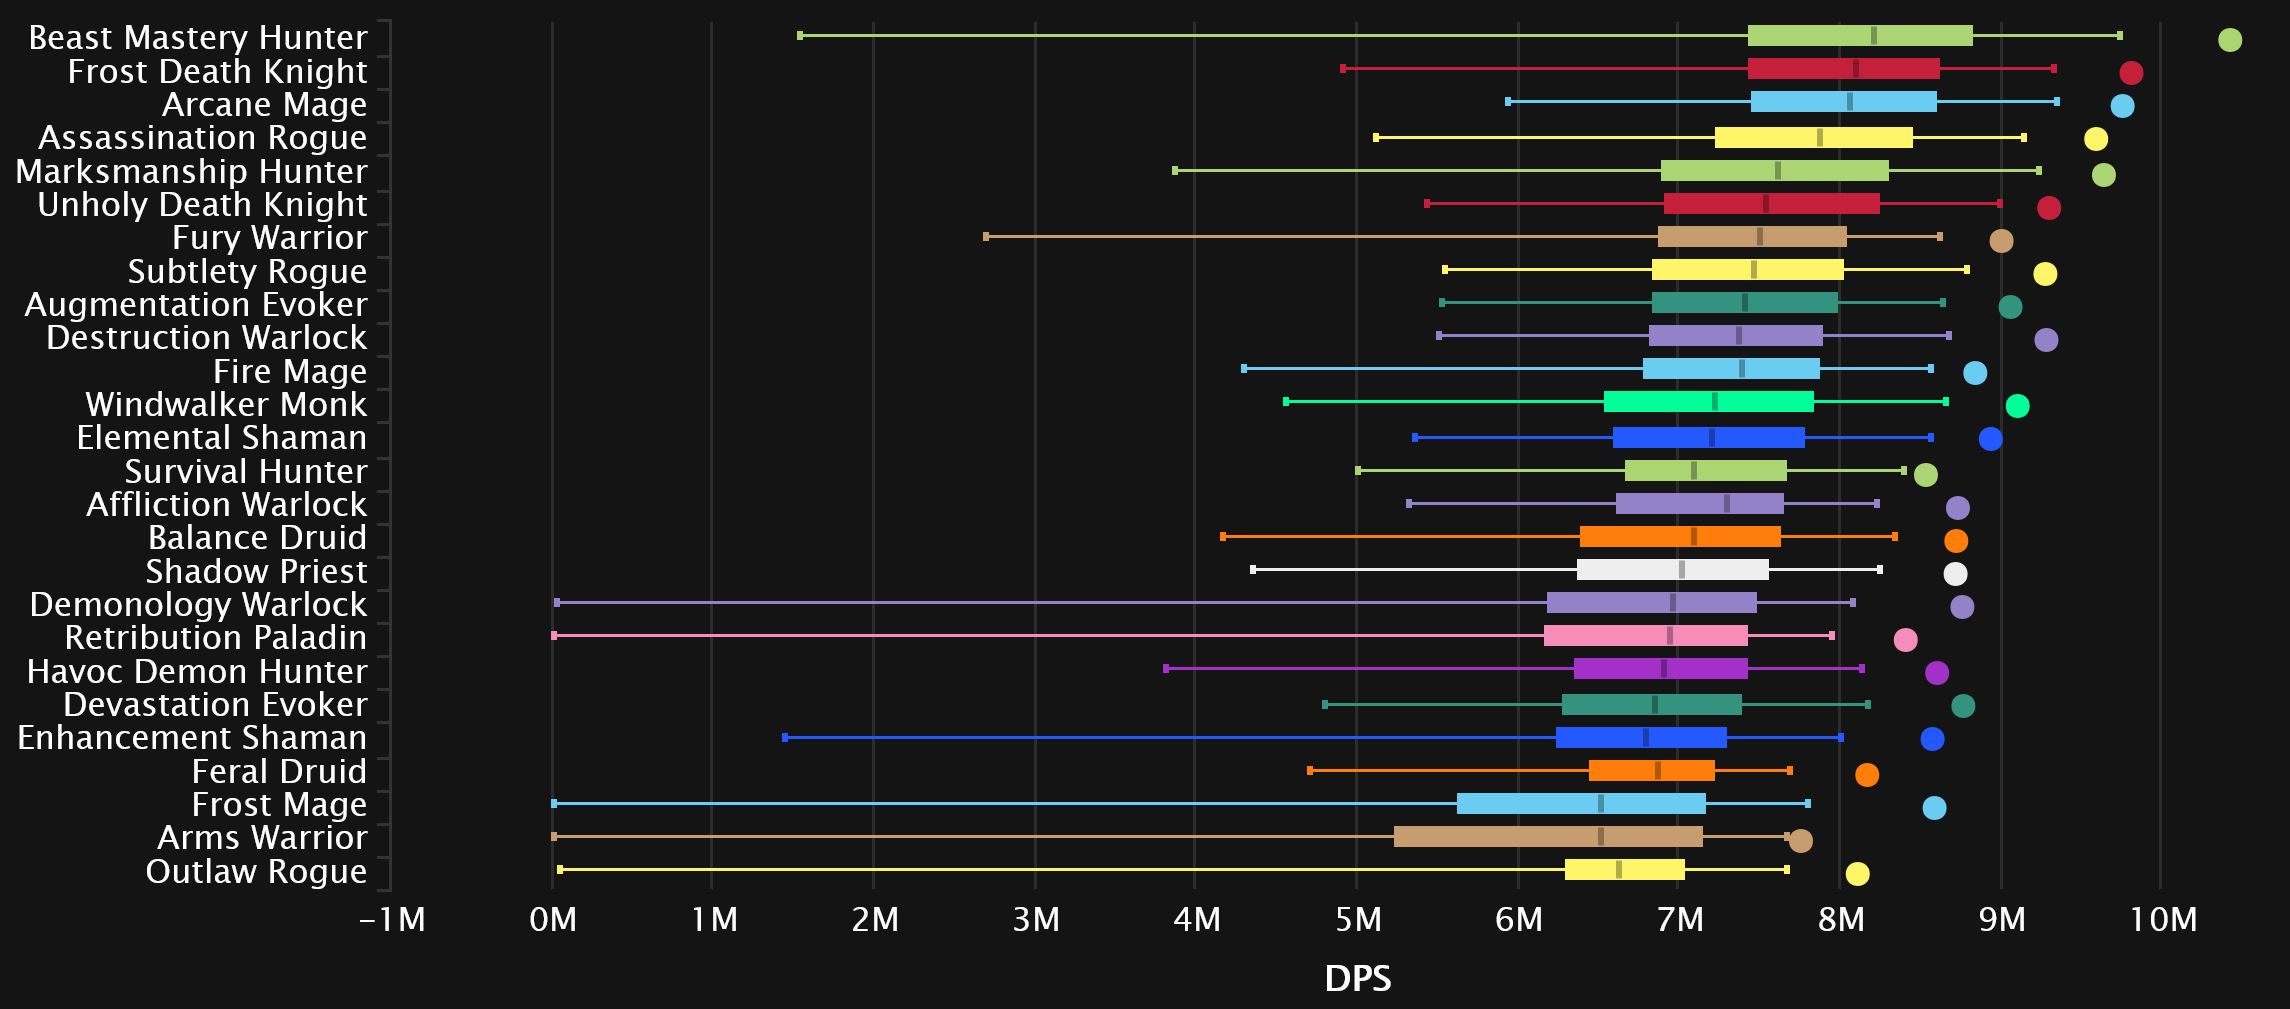Click the Shadow Priest white outlier dot
The image size is (2290, 1009).
tap(1955, 574)
